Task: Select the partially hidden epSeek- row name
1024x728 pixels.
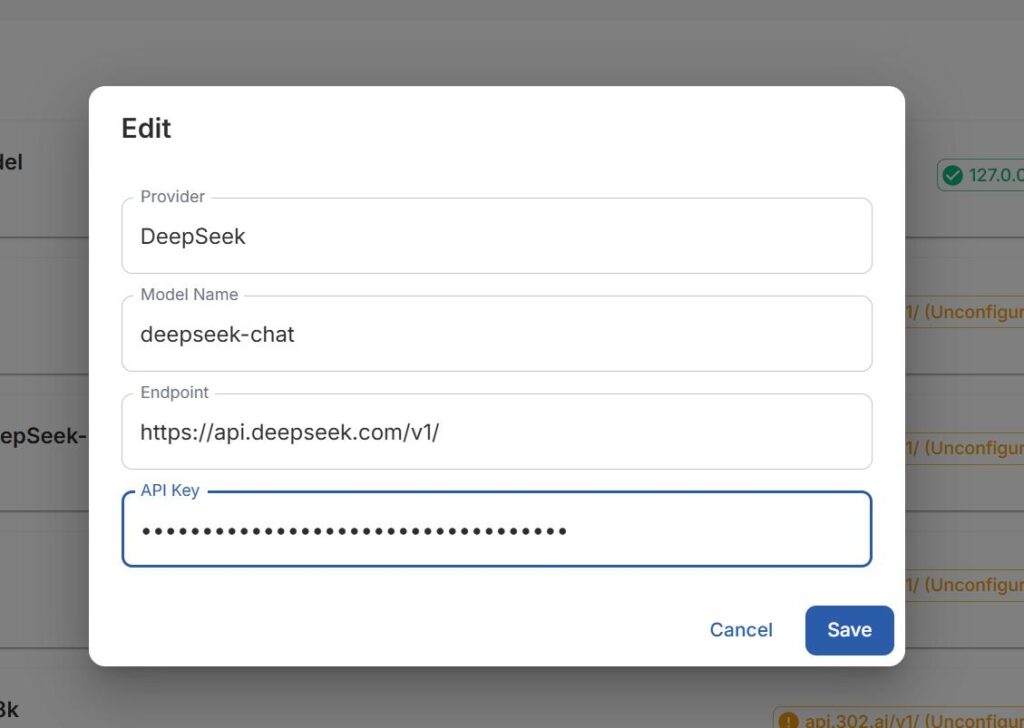Action: pyautogui.click(x=43, y=436)
